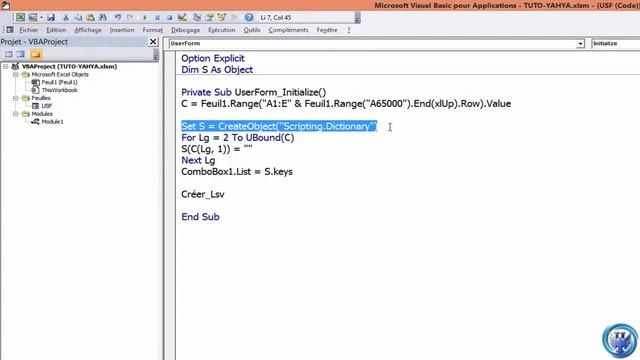Click the Option Explicit code line

213,58
